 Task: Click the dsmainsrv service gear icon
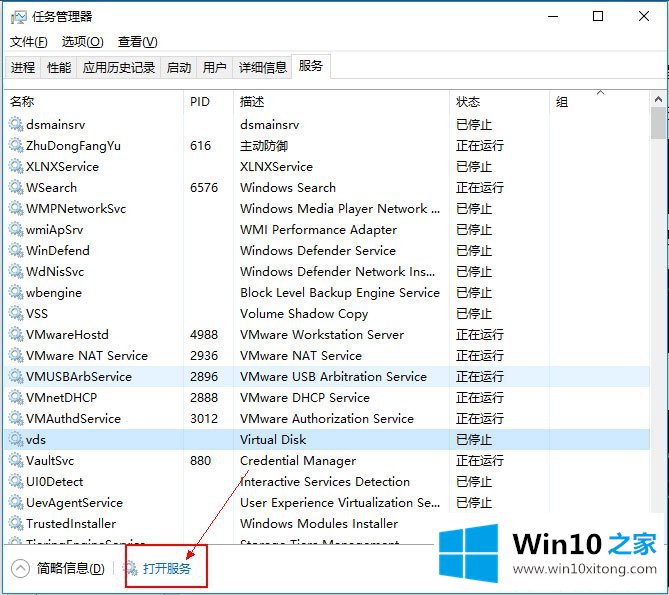(x=16, y=124)
